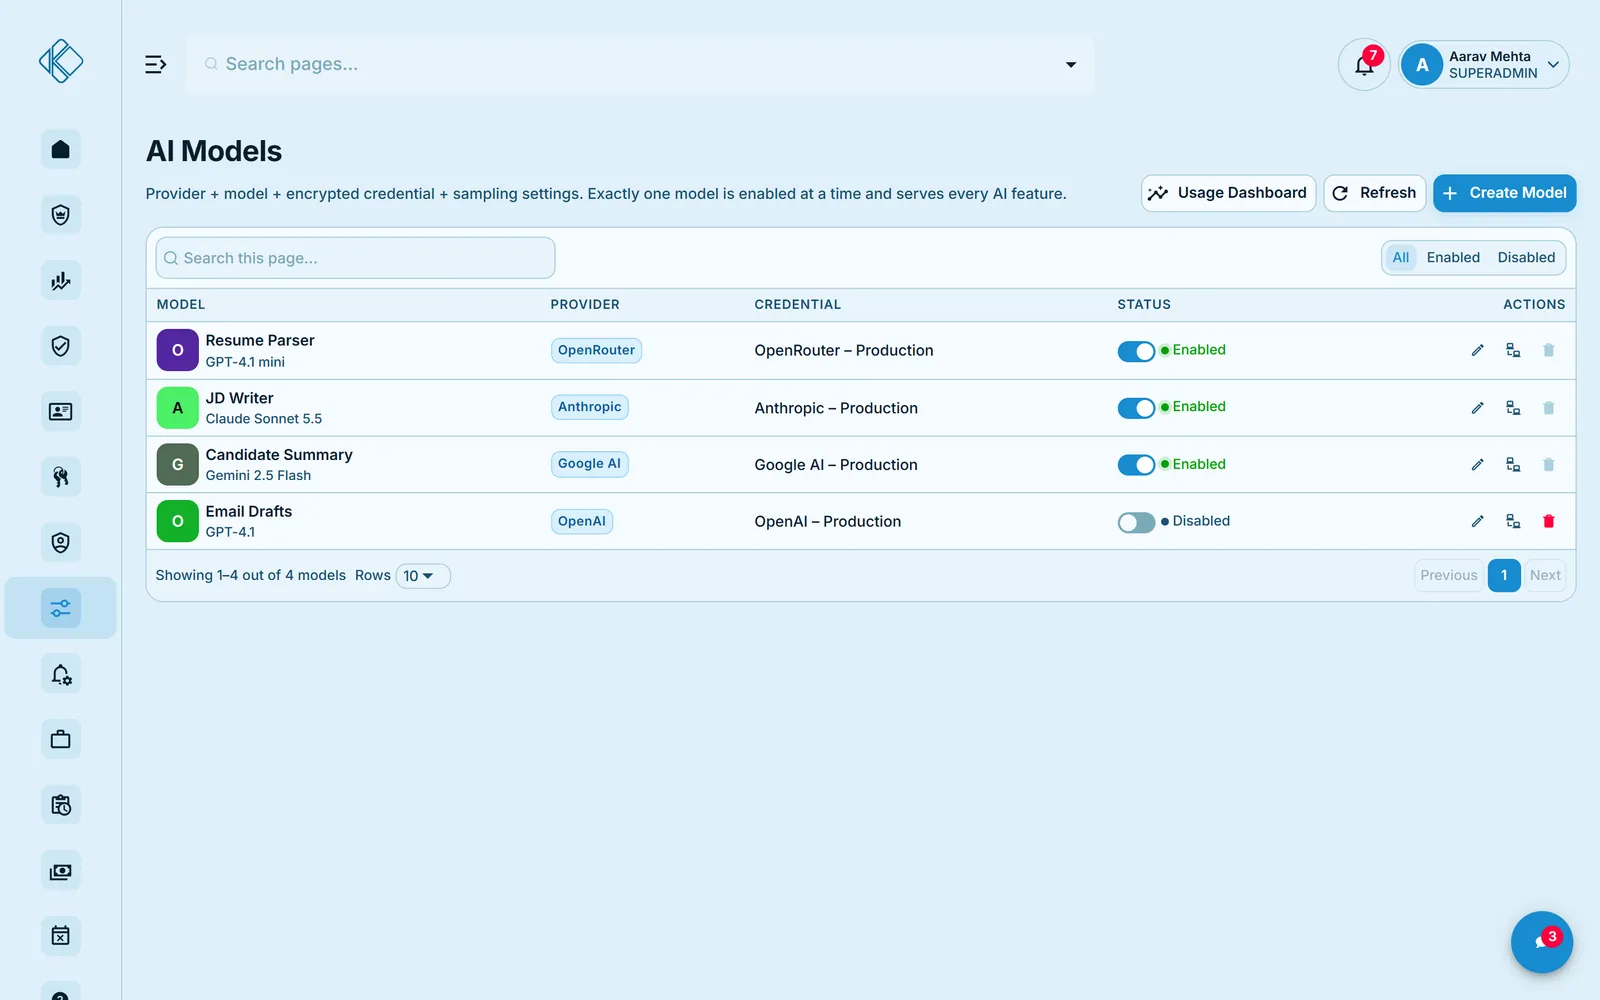Open the cash money sidebar icon
Image resolution: width=1600 pixels, height=1000 pixels.
point(61,871)
